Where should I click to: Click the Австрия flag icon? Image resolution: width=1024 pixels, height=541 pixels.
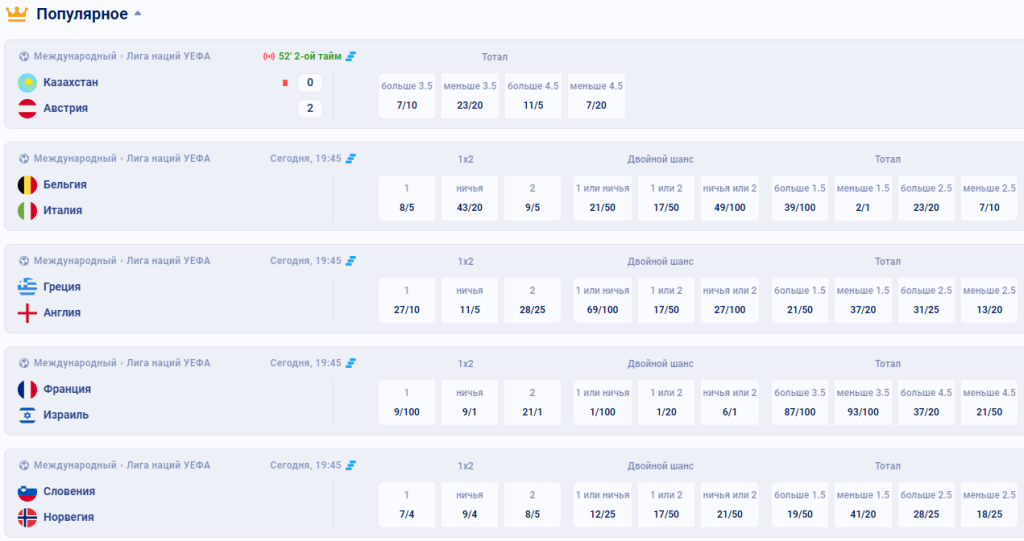coord(27,108)
